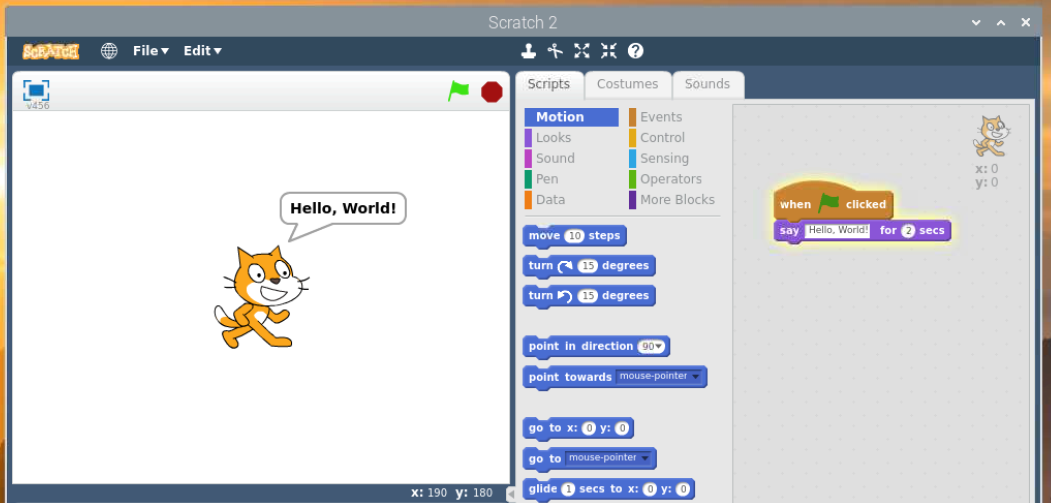This screenshot has width=1051, height=503.
Task: Select the Grow sprite tool
Action: click(582, 51)
